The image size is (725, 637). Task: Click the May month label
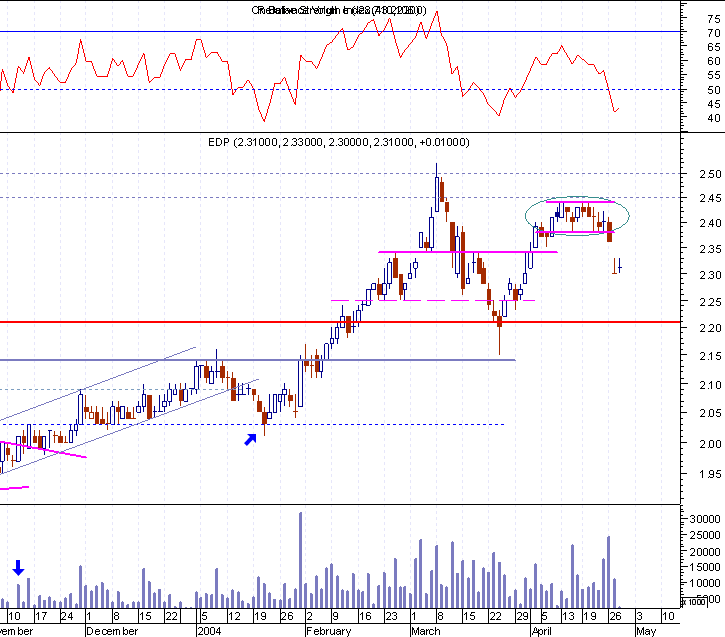point(646,631)
